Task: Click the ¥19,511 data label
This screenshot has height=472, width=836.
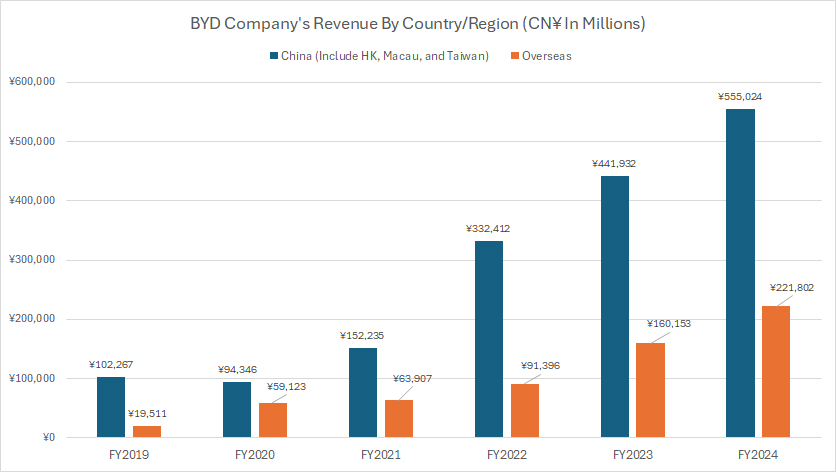Action: tap(147, 414)
